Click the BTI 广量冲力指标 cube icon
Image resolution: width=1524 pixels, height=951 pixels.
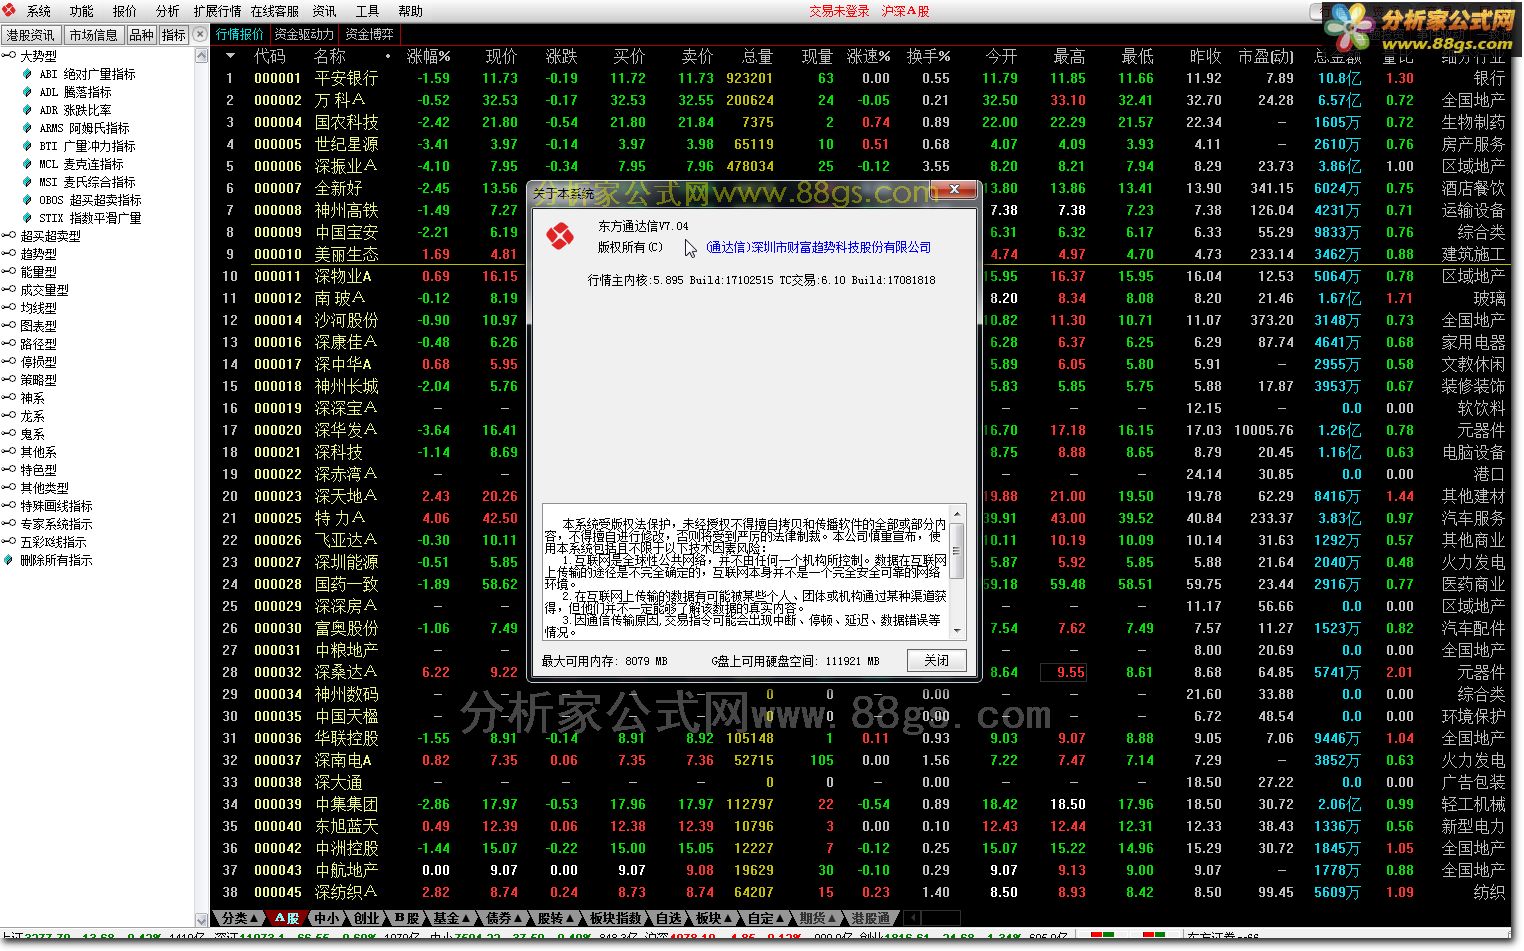pos(27,146)
